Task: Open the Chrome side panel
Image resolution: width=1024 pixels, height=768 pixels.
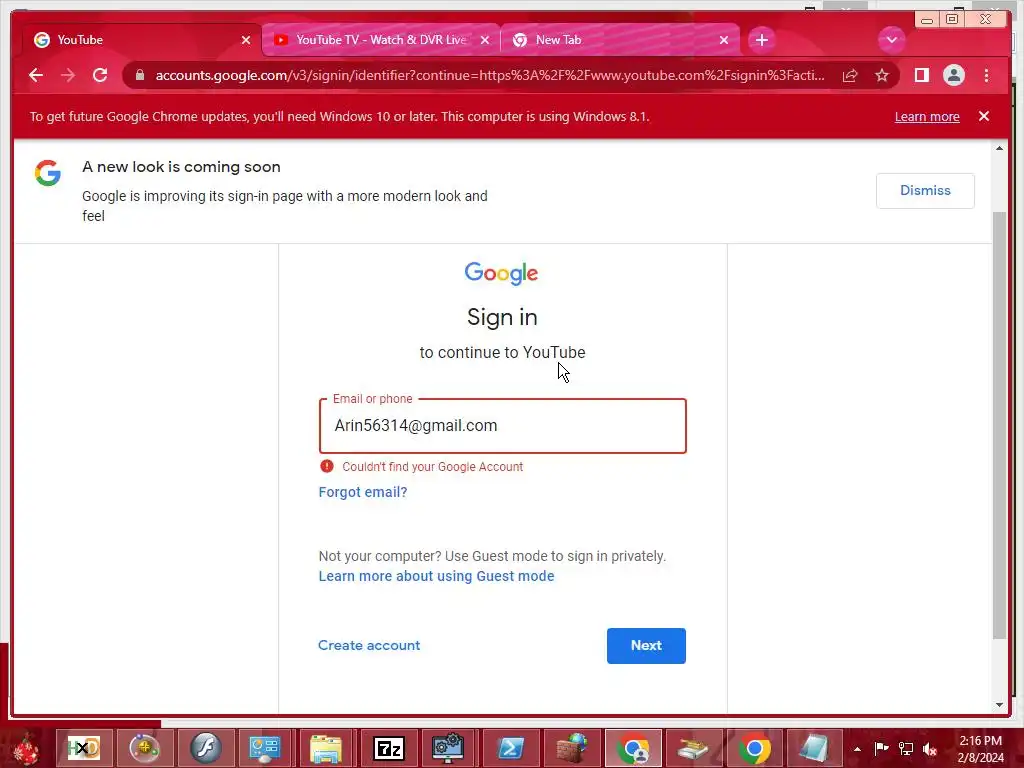Action: point(921,75)
